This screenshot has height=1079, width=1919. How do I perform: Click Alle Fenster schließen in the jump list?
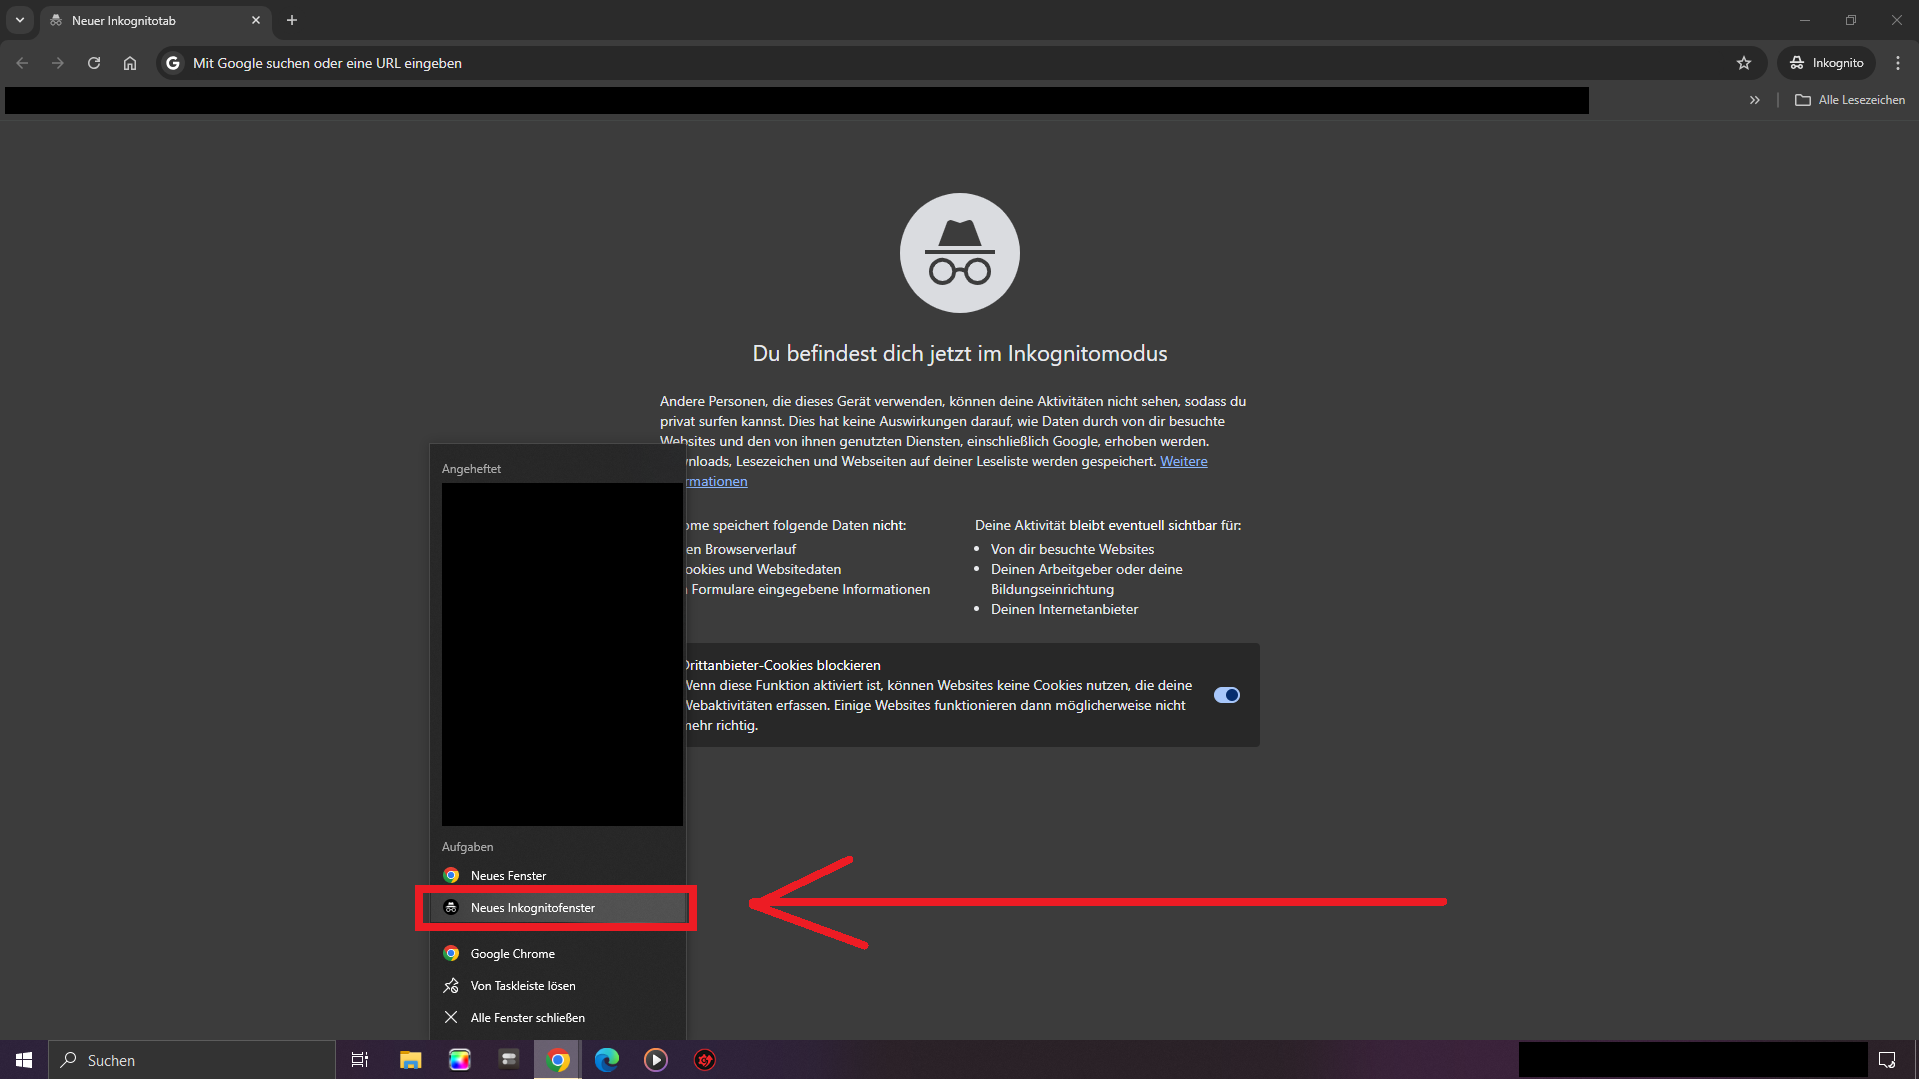point(527,1018)
